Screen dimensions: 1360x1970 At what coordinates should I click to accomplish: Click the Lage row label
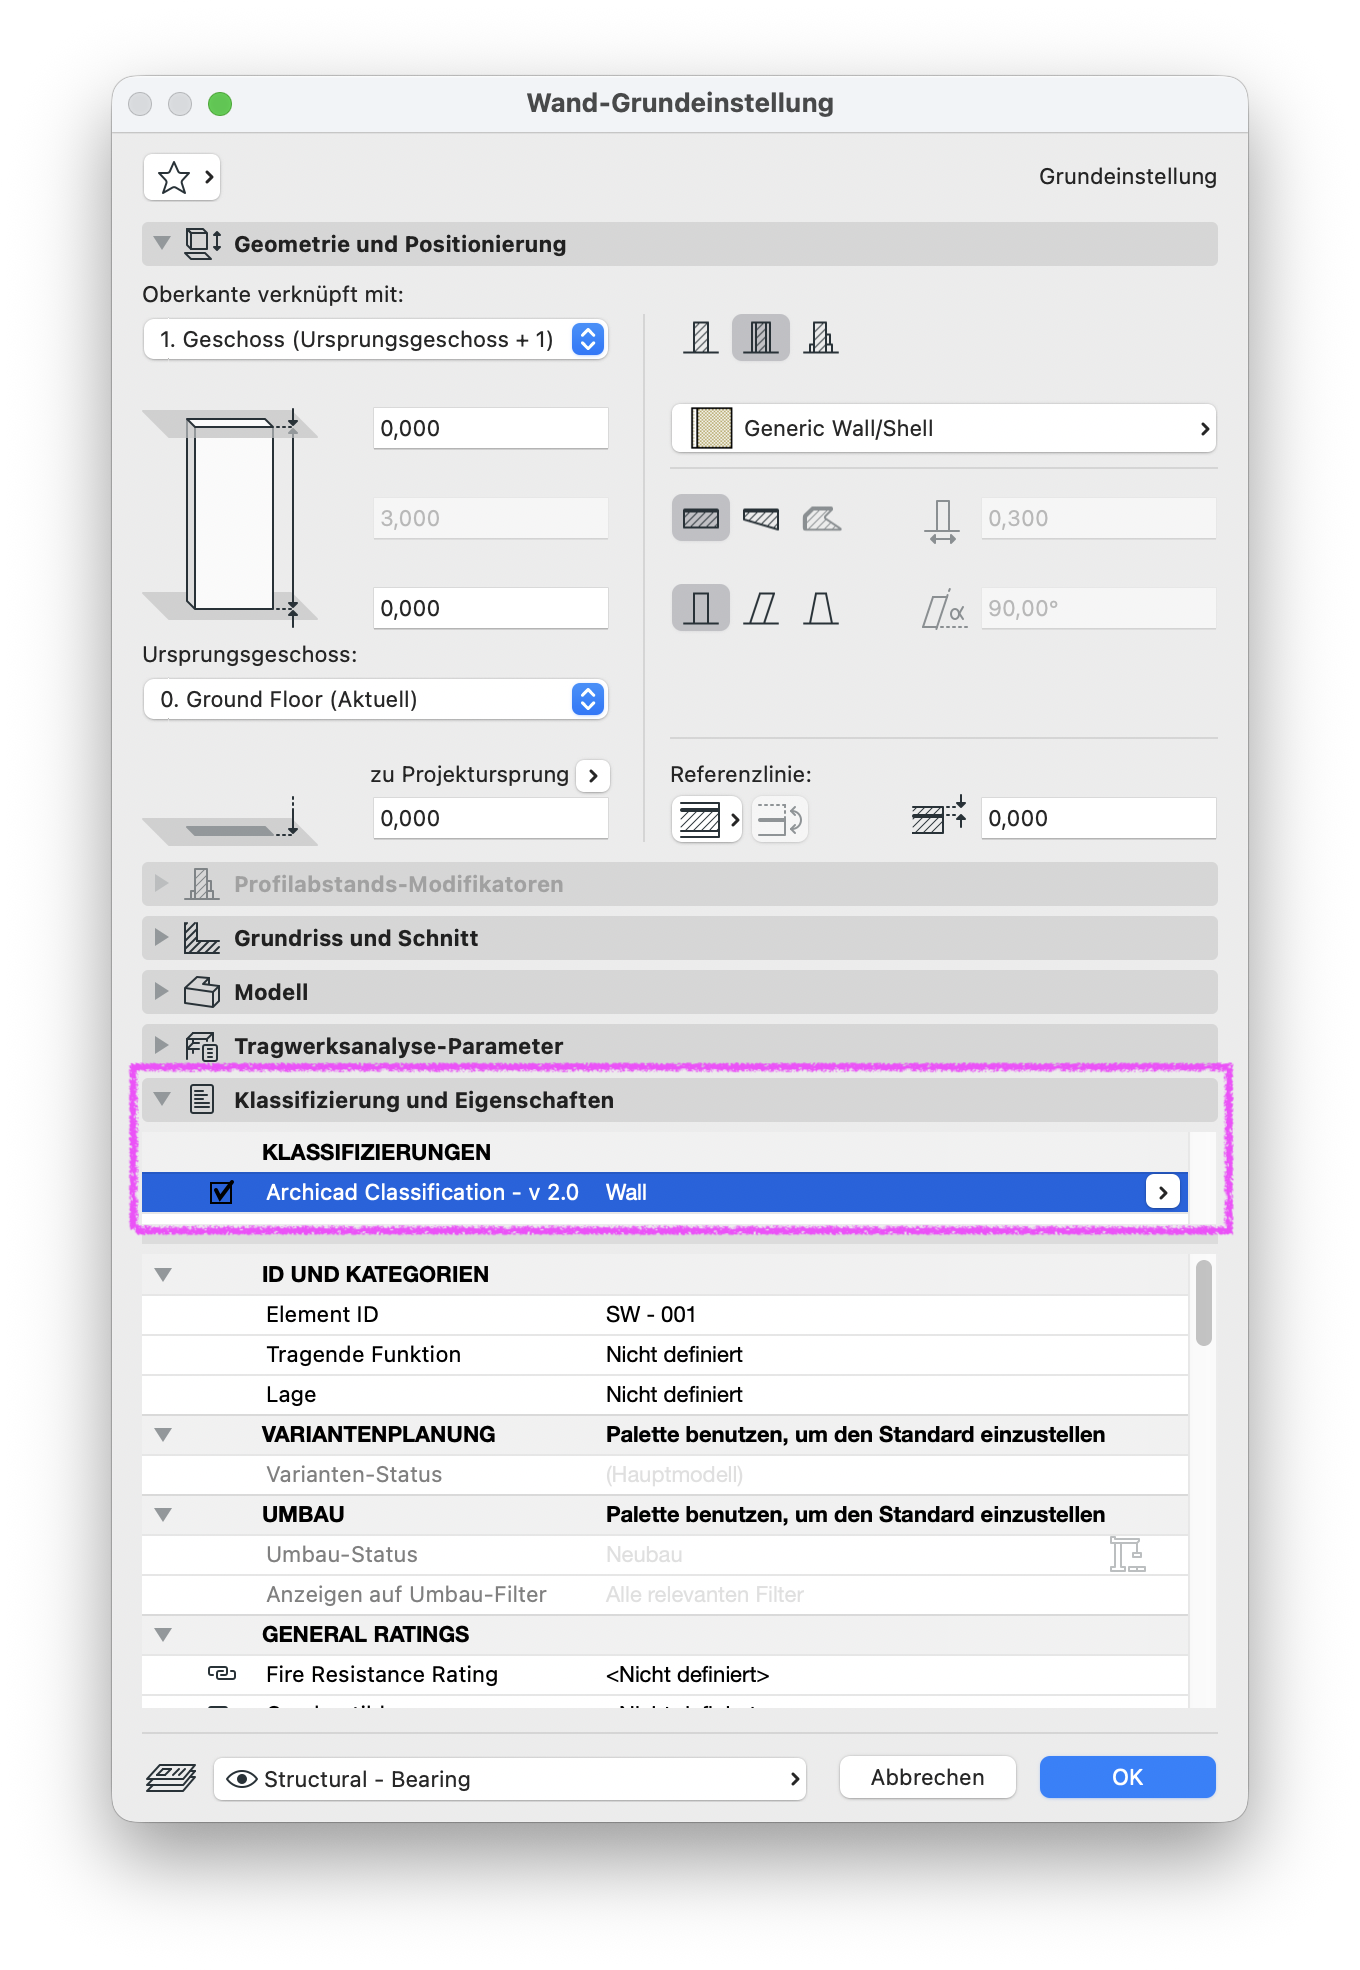pos(291,1395)
